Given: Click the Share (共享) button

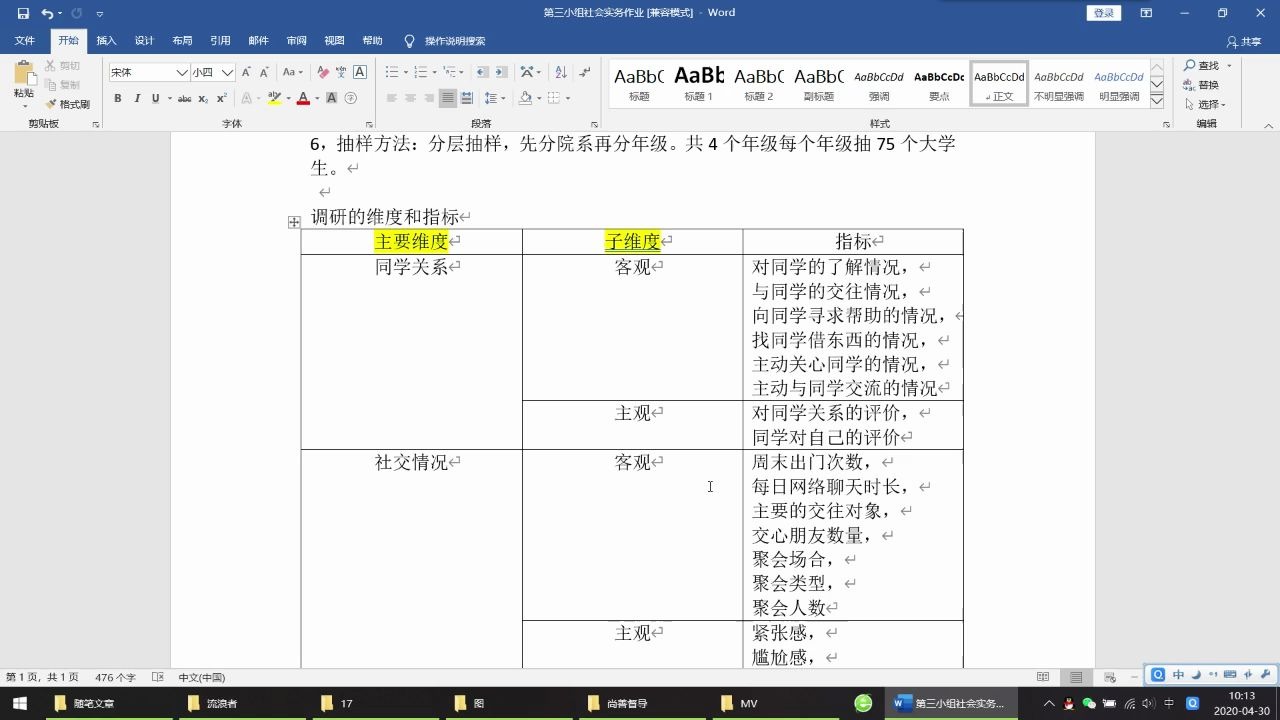Looking at the screenshot, I should click(x=1245, y=42).
